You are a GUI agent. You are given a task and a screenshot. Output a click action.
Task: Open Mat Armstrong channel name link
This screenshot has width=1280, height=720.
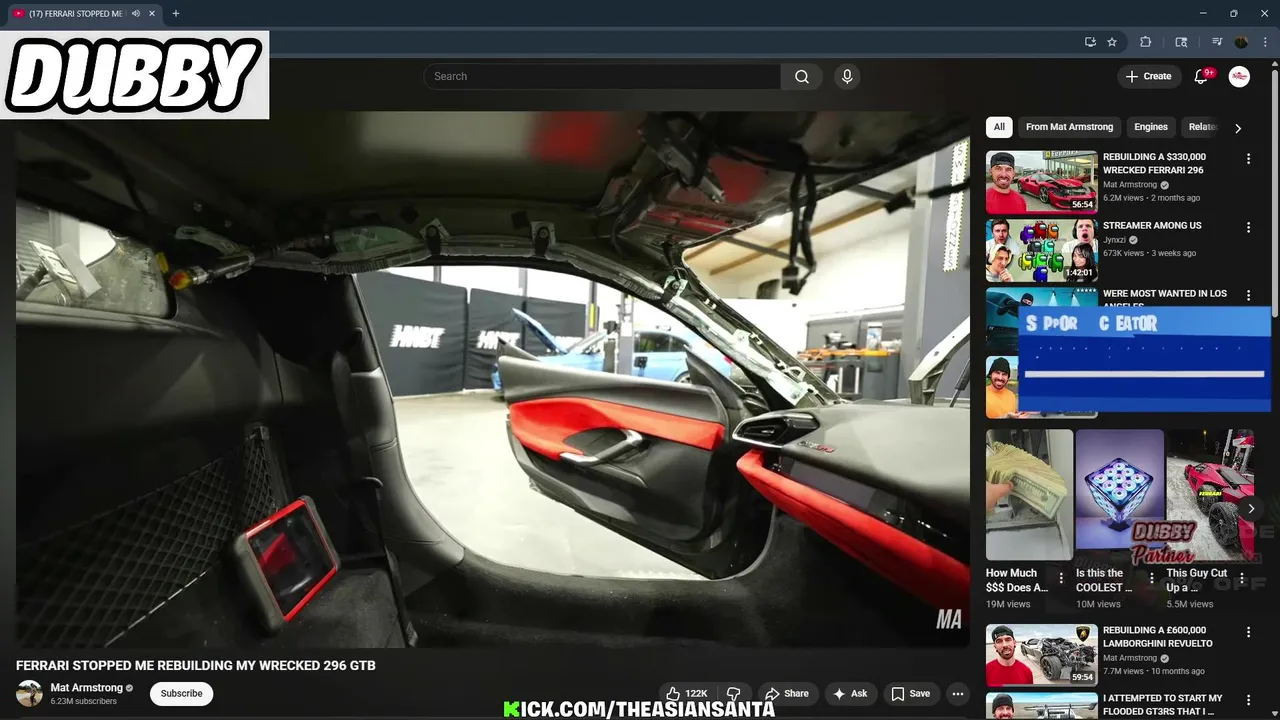point(87,688)
